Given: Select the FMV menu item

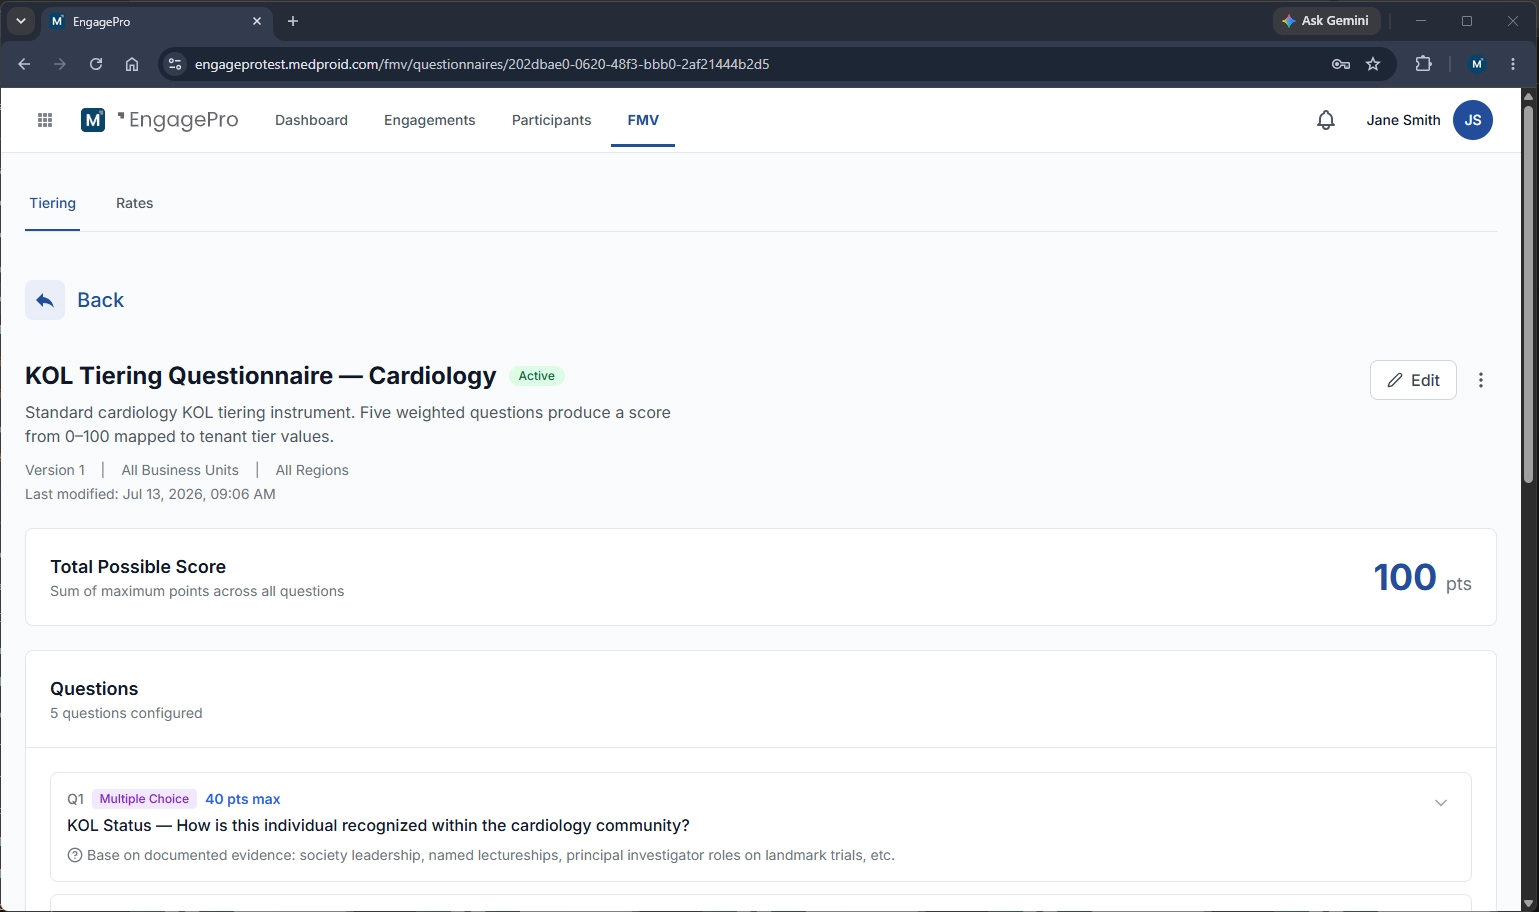Looking at the screenshot, I should pos(643,120).
